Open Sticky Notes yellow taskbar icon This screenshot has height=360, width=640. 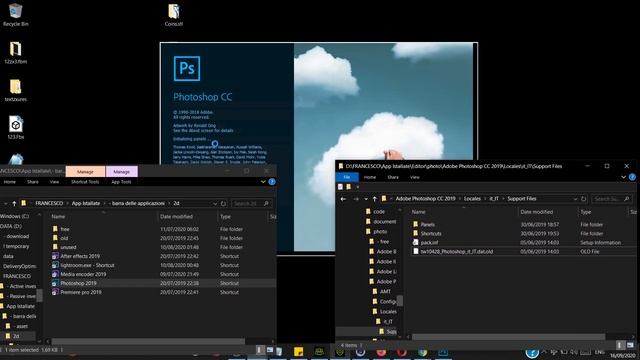click(x=298, y=352)
